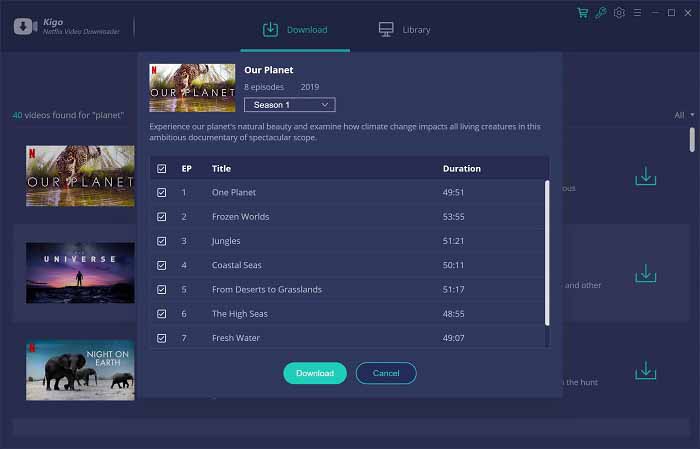This screenshot has width=700, height=449.
Task: Click the EP column header
Action: click(187, 169)
